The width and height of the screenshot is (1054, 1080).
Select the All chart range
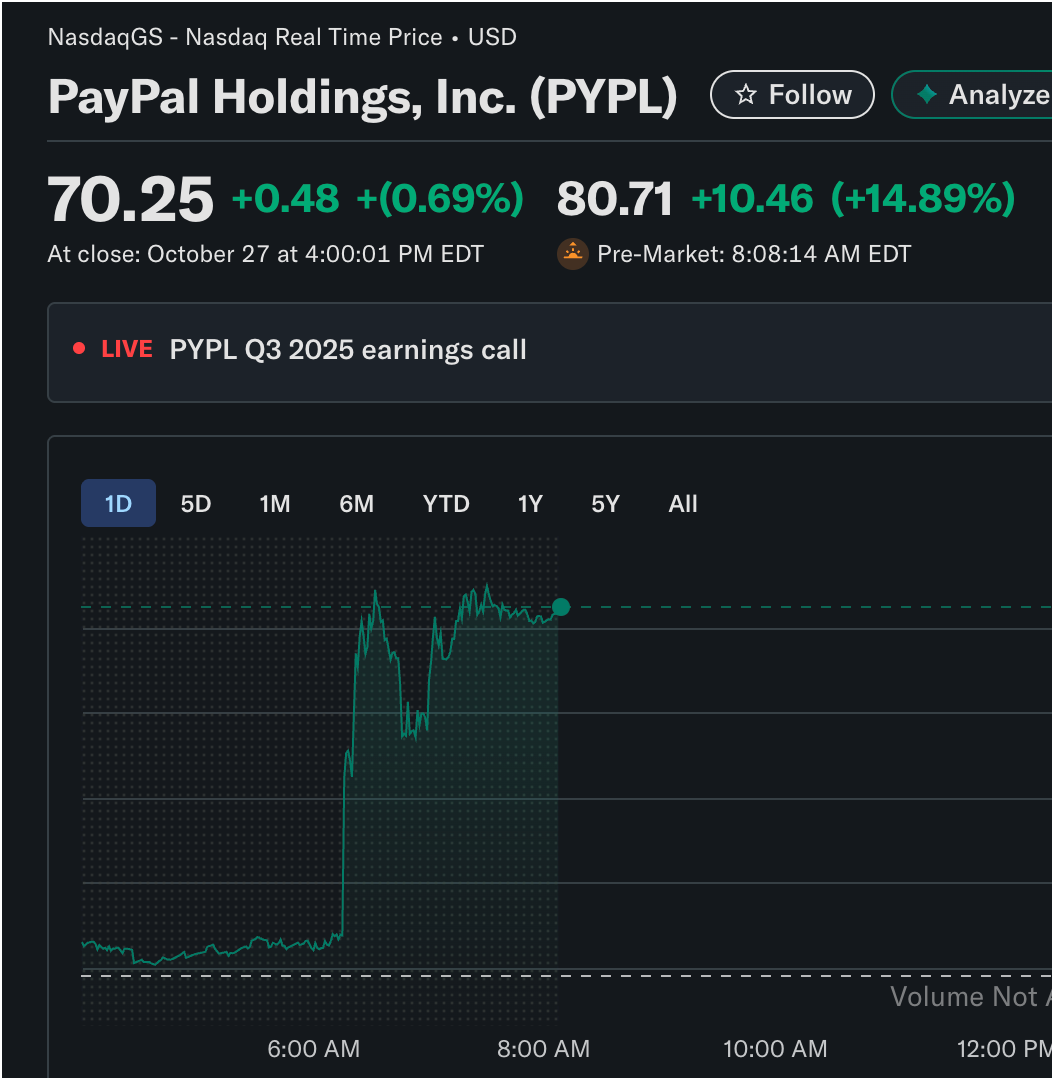[683, 503]
